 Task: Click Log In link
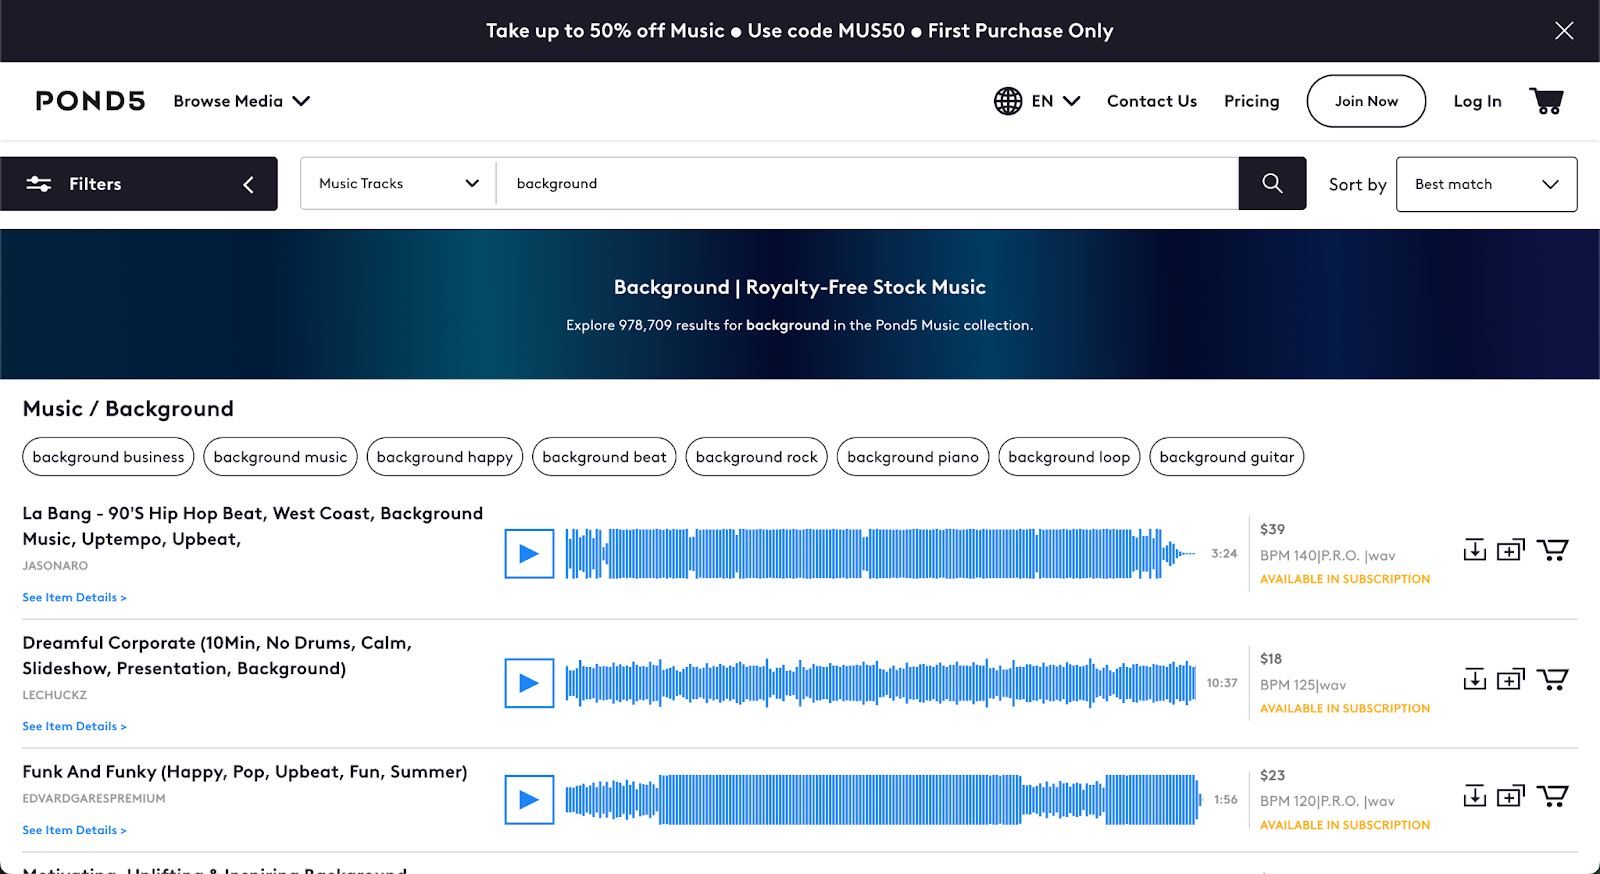1477,101
